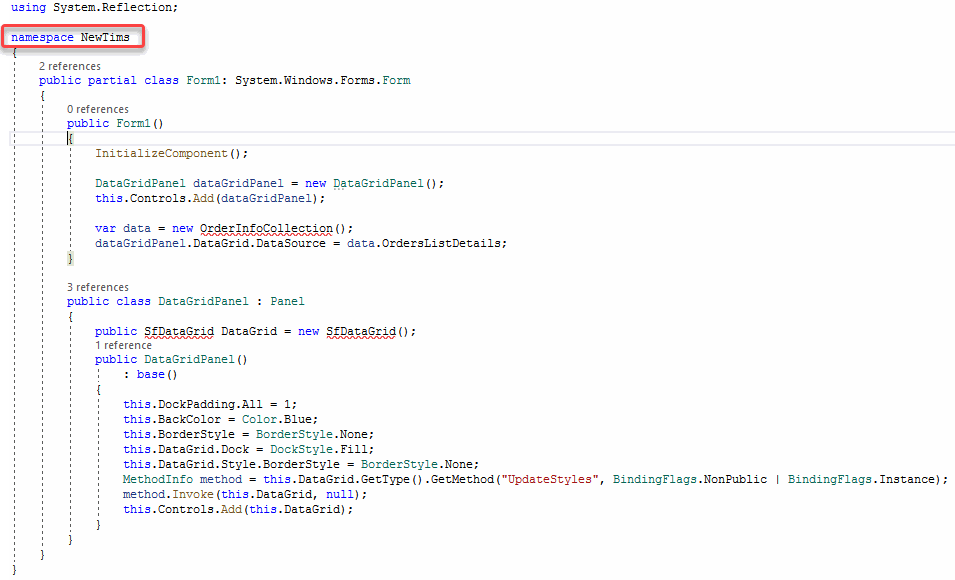Click data.OrdersListDetails in the DataSource assignment
Screen dimensions: 955x580
click(x=424, y=244)
